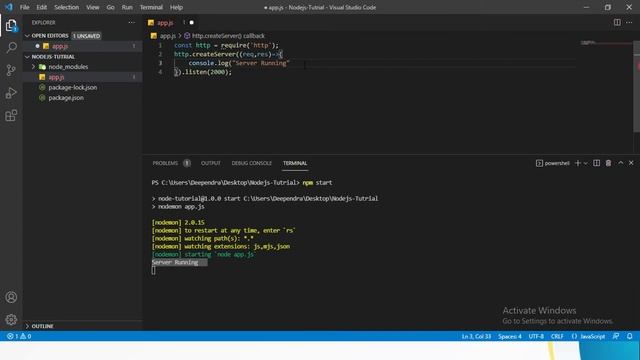Screen dimensions: 640x360
Task: Select the app.js editor tab
Action: (x=165, y=22)
